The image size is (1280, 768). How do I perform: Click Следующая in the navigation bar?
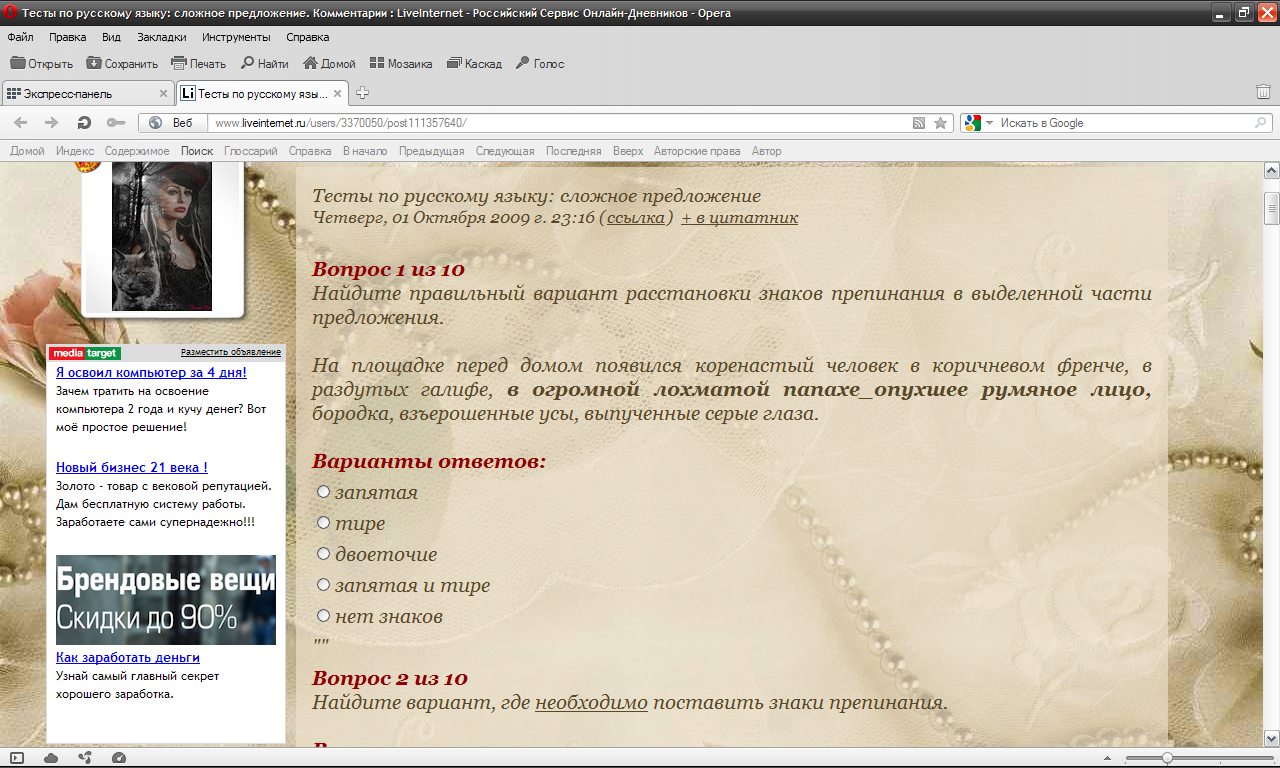pos(505,151)
